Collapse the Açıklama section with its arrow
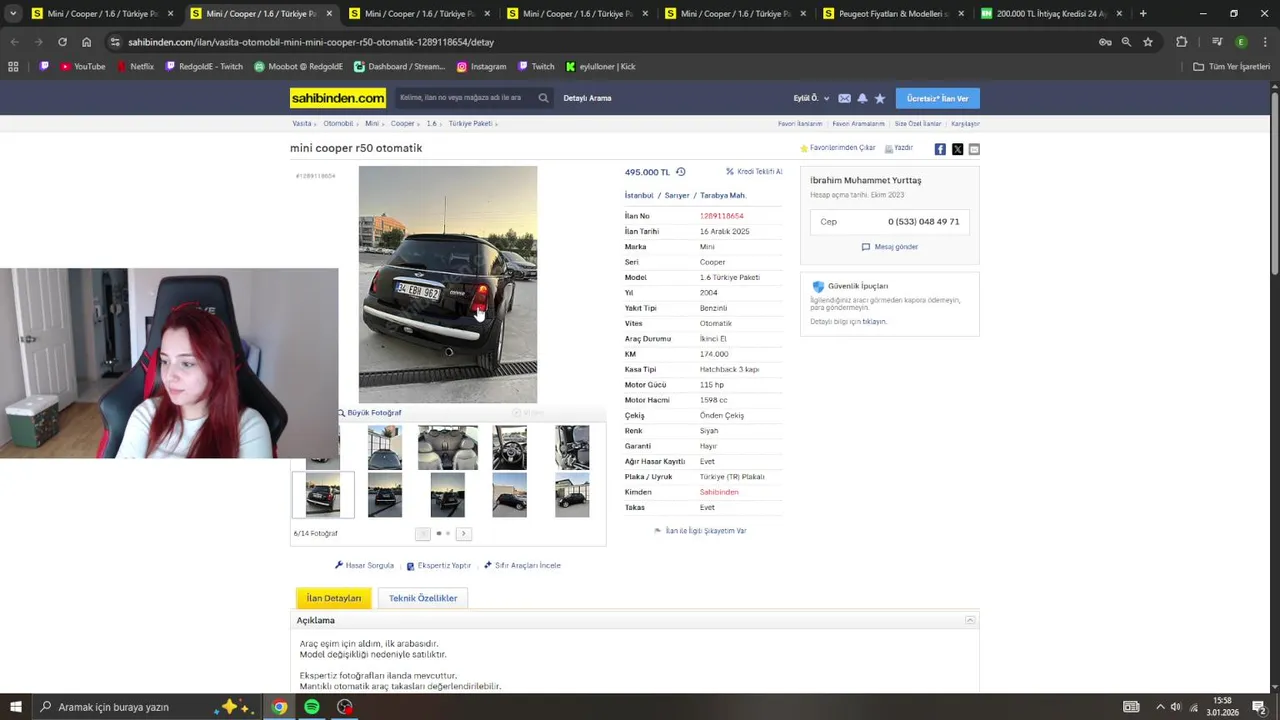 pos(969,620)
